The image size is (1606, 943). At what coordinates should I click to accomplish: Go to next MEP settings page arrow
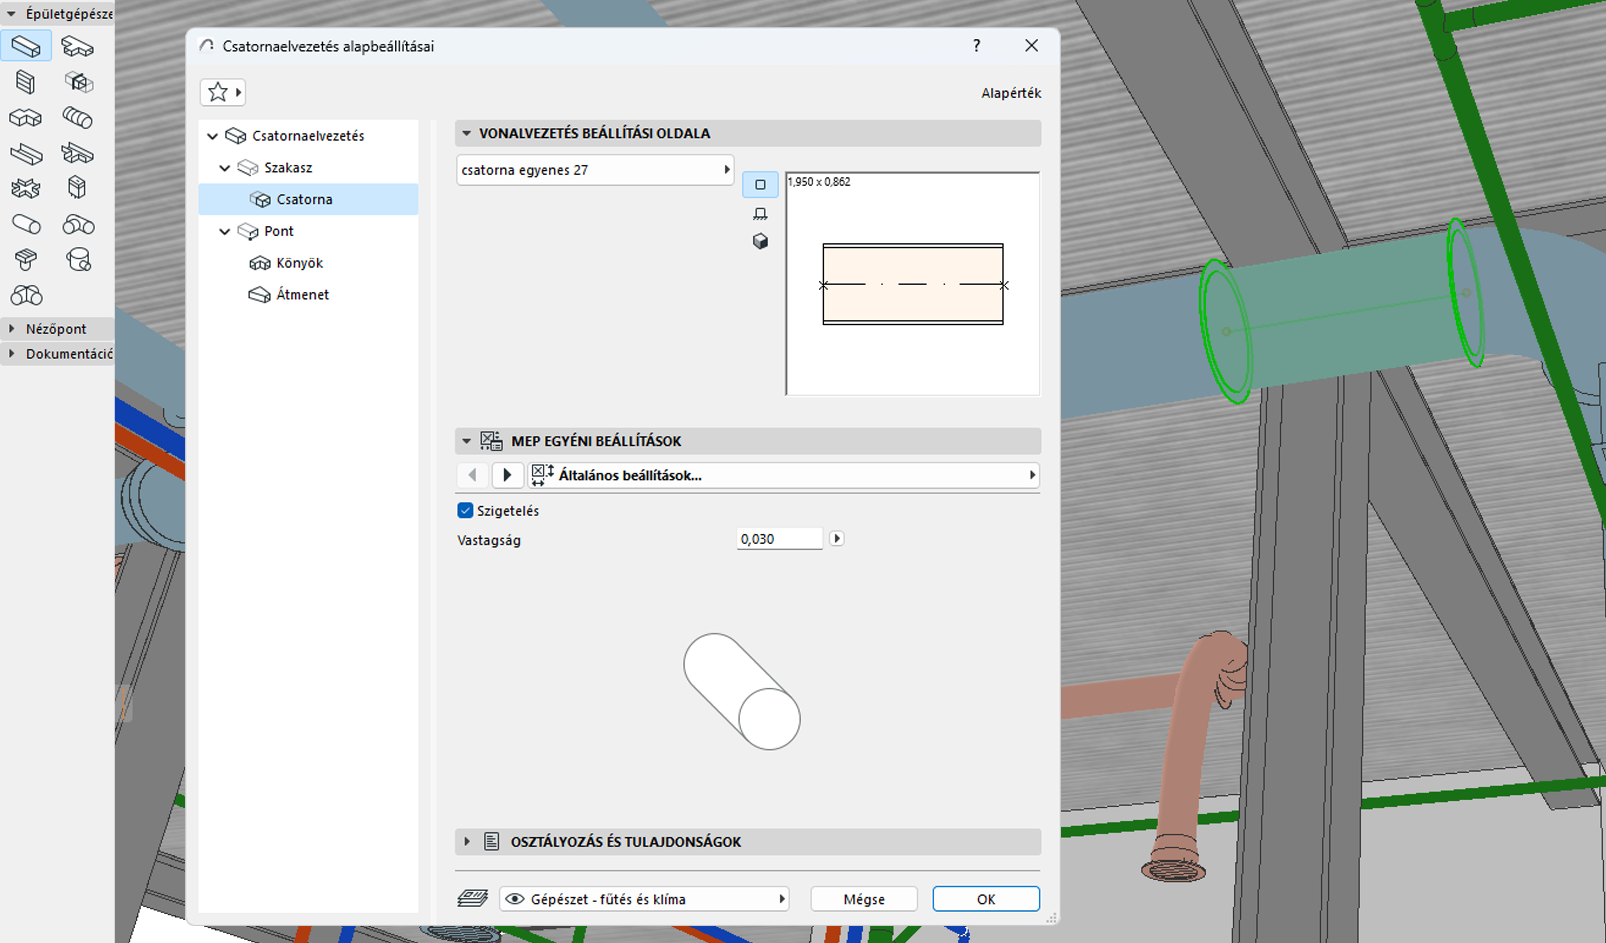[x=507, y=475]
